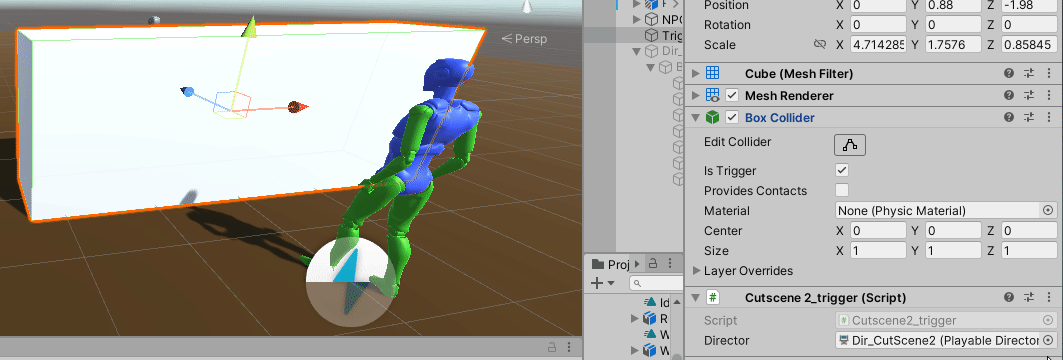Viewport: 1063px width, 360px height.
Task: Open presets for Cutscene 2_trigger script
Action: click(1029, 298)
